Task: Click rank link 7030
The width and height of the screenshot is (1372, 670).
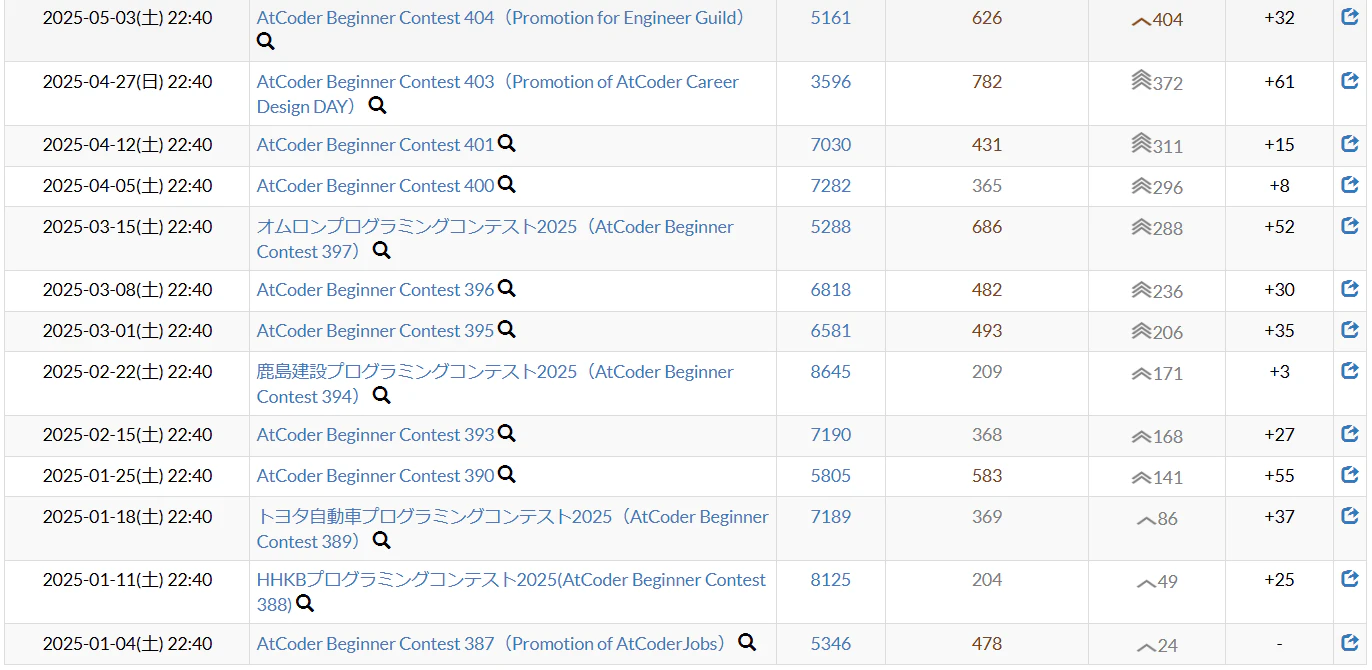Action: pos(831,145)
